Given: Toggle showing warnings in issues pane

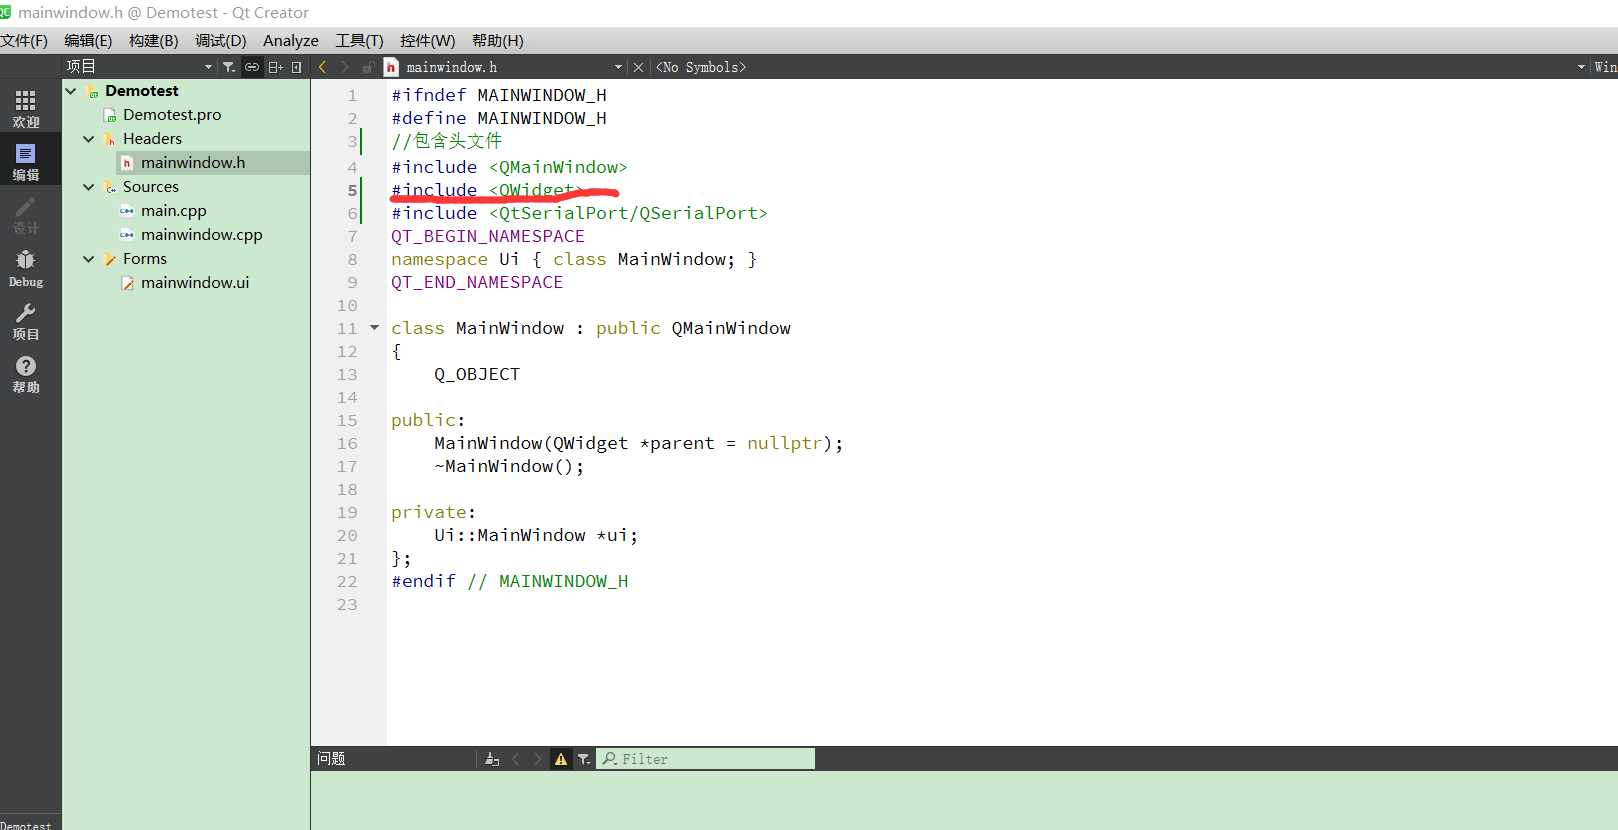Looking at the screenshot, I should point(561,759).
